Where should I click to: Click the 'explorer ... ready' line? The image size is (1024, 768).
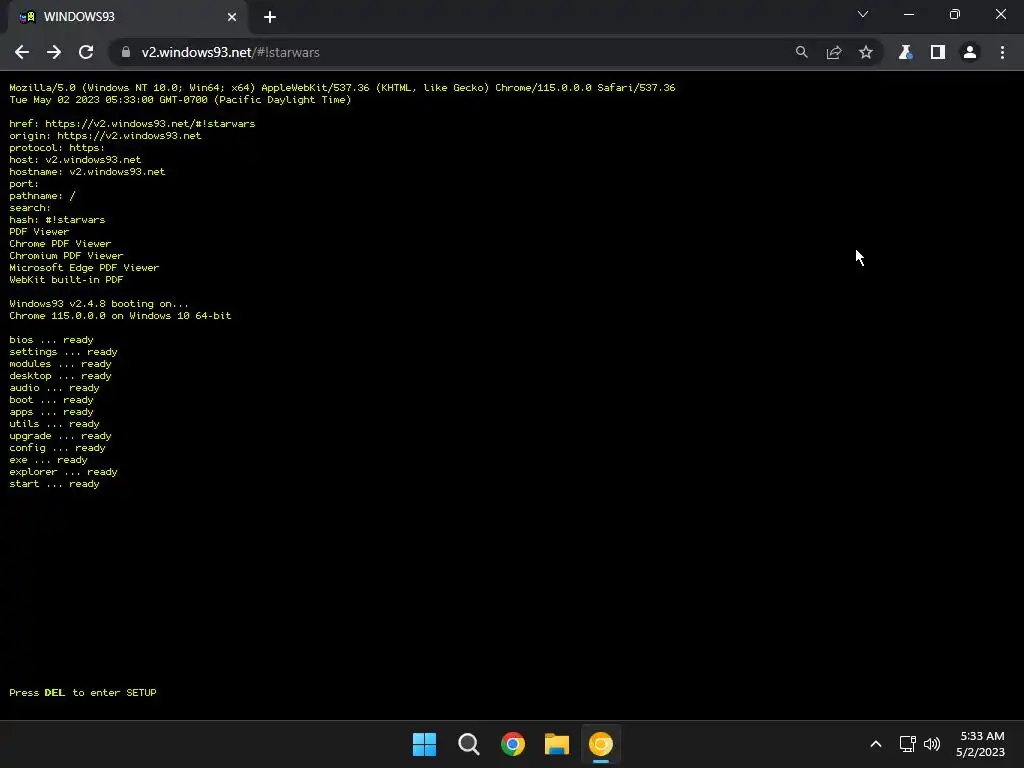click(x=63, y=472)
